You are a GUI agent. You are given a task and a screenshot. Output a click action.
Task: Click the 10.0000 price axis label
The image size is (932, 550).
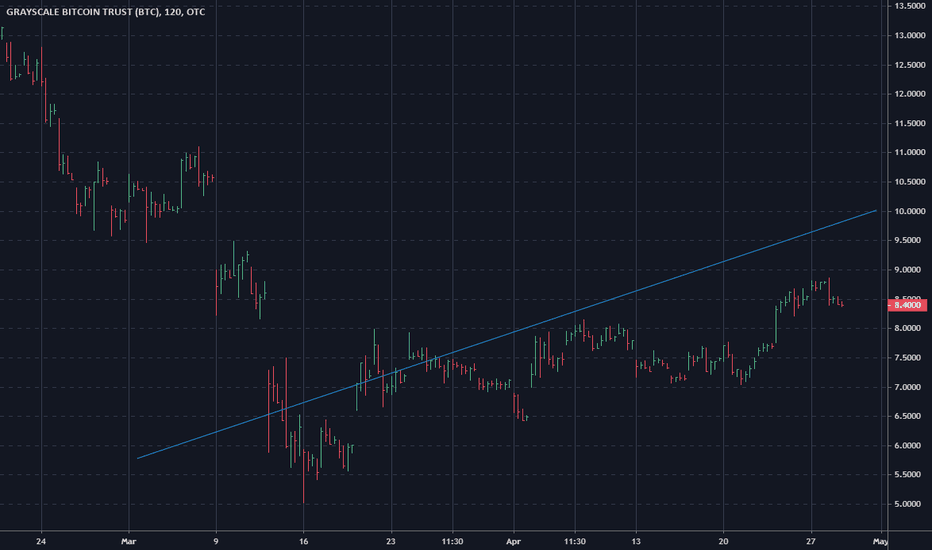[910, 211]
